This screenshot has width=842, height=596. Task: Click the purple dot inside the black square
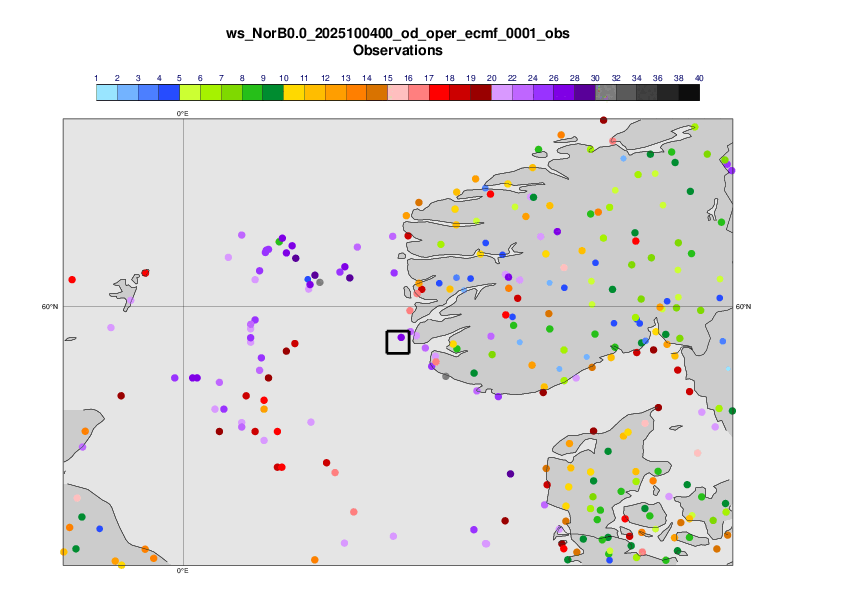click(x=401, y=338)
